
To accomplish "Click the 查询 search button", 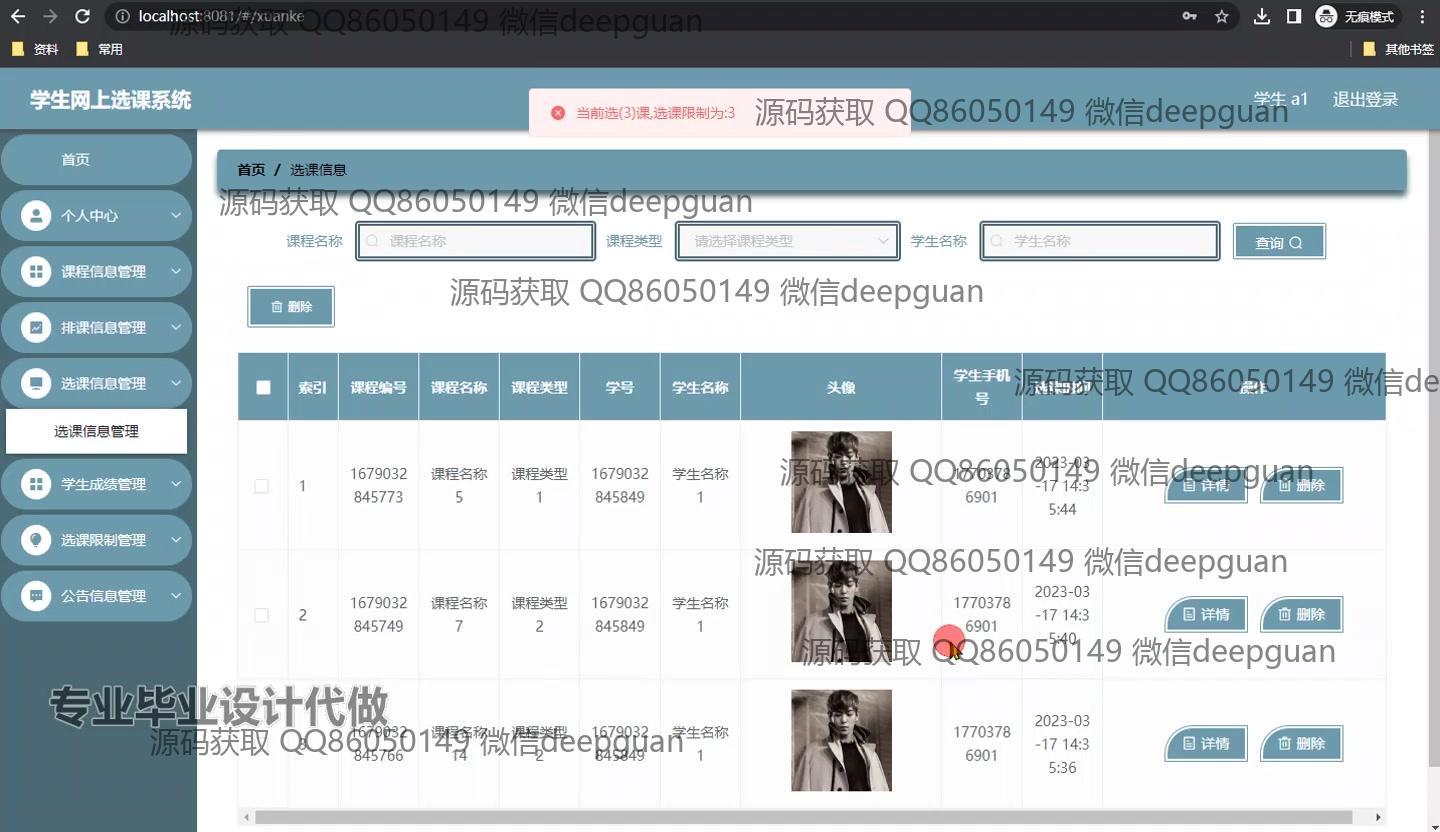I will tap(1279, 242).
